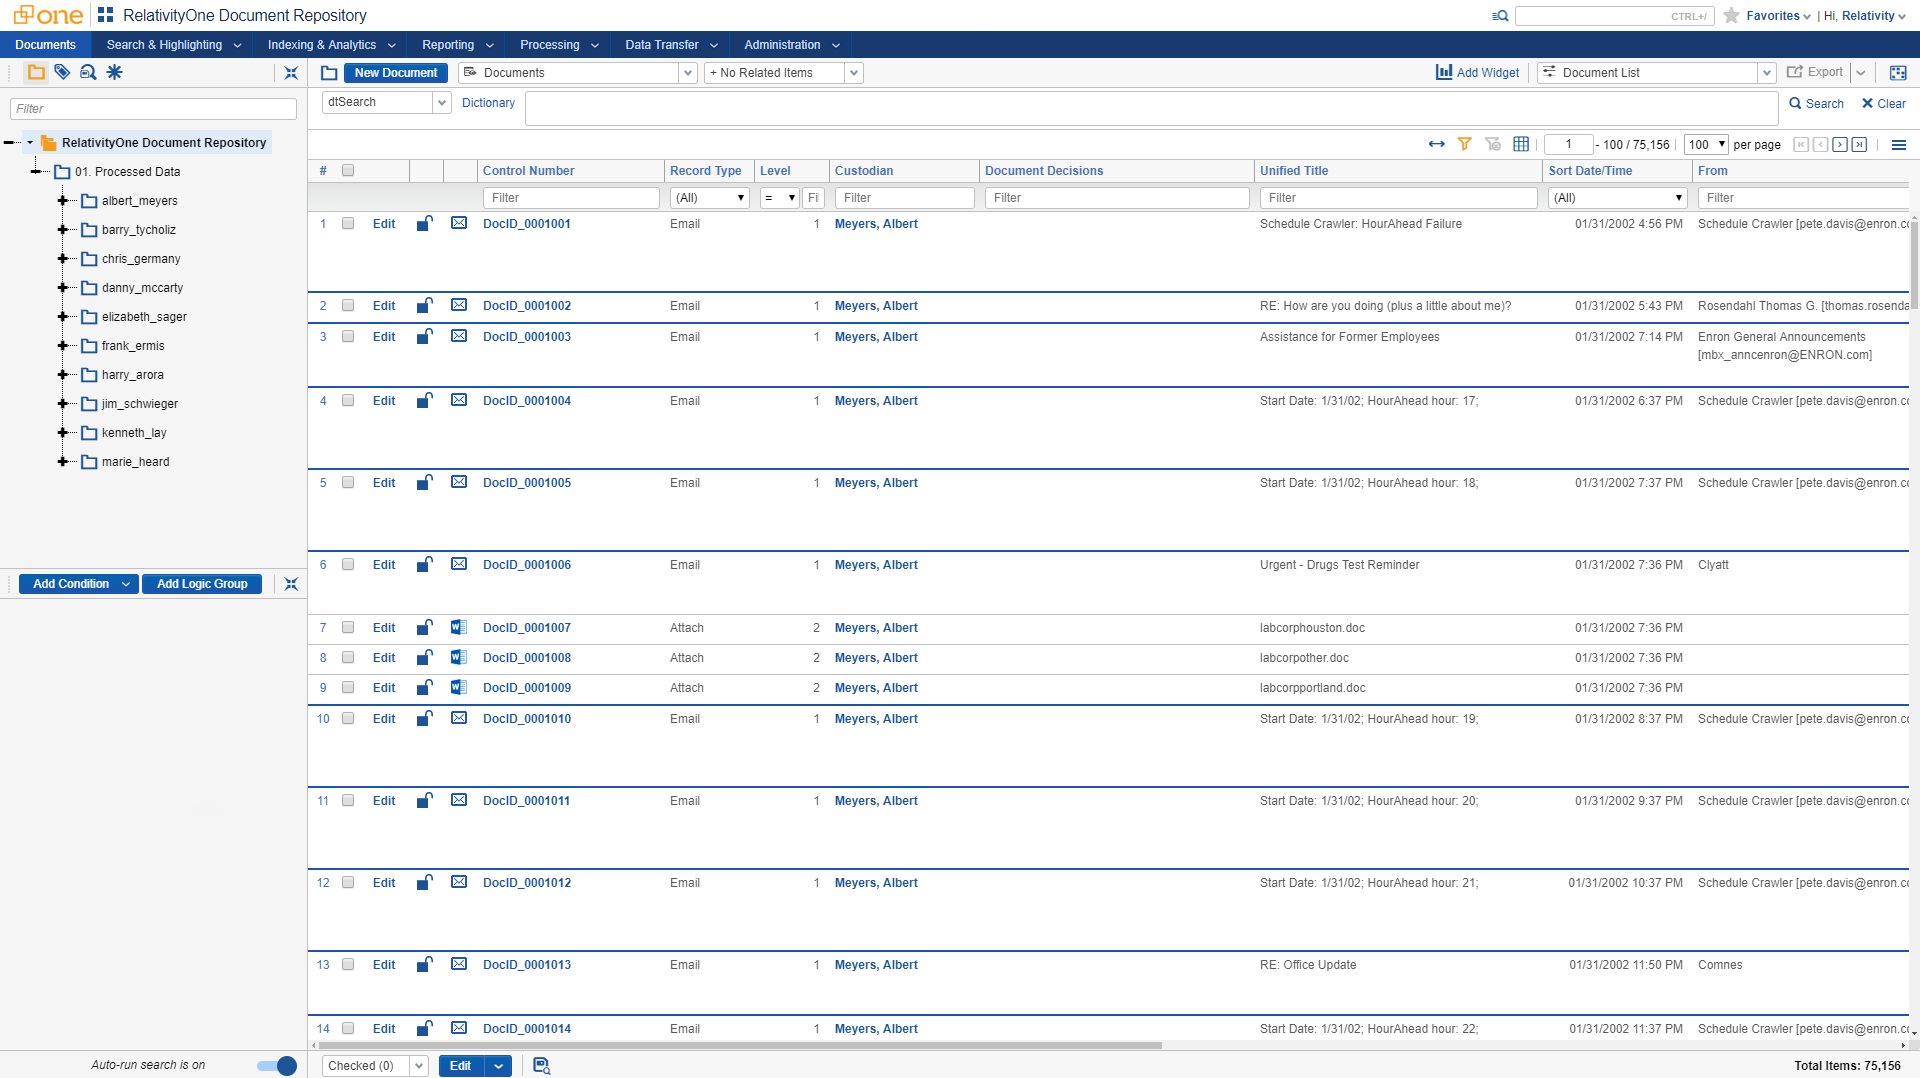Go to next page arrow
Viewport: 1920px width, 1078px height.
click(1840, 144)
